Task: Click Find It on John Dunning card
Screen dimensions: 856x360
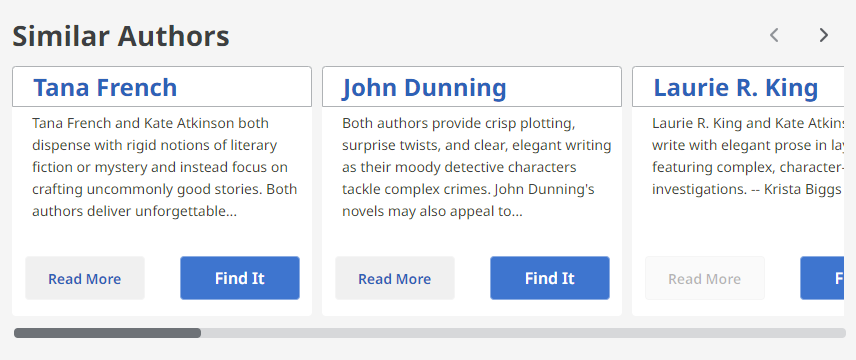Action: [550, 278]
